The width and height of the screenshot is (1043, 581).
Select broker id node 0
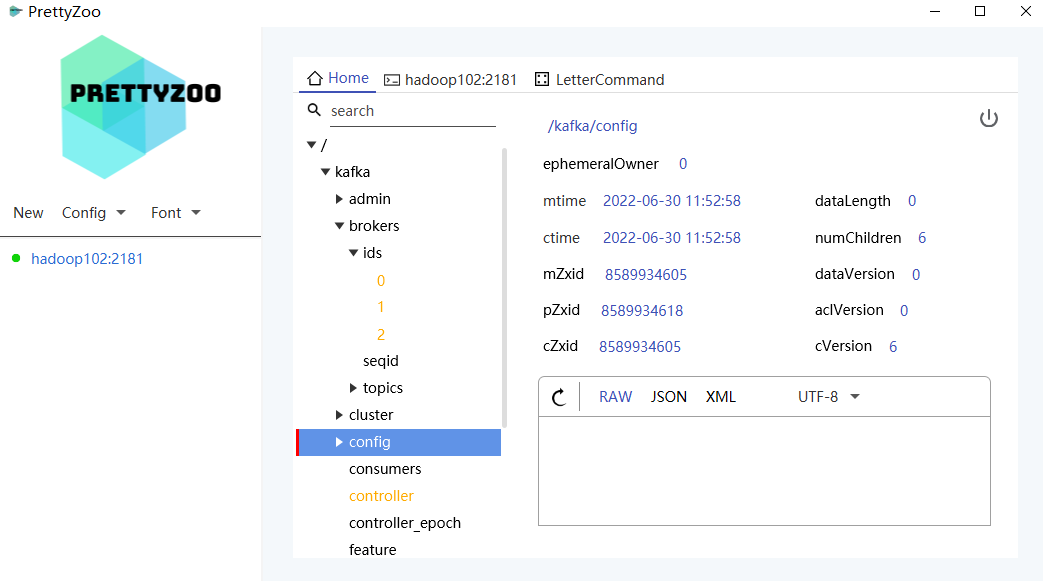pyautogui.click(x=380, y=281)
